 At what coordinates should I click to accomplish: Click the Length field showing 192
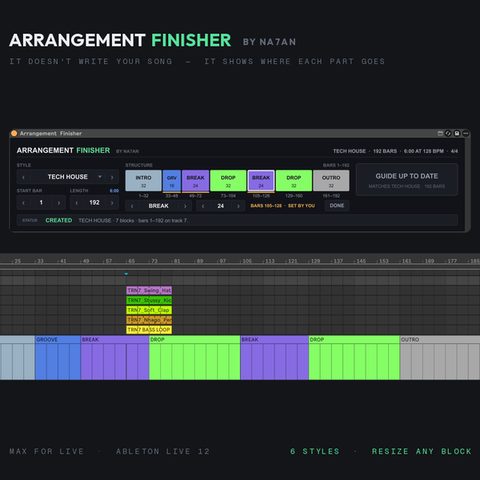coord(94,202)
